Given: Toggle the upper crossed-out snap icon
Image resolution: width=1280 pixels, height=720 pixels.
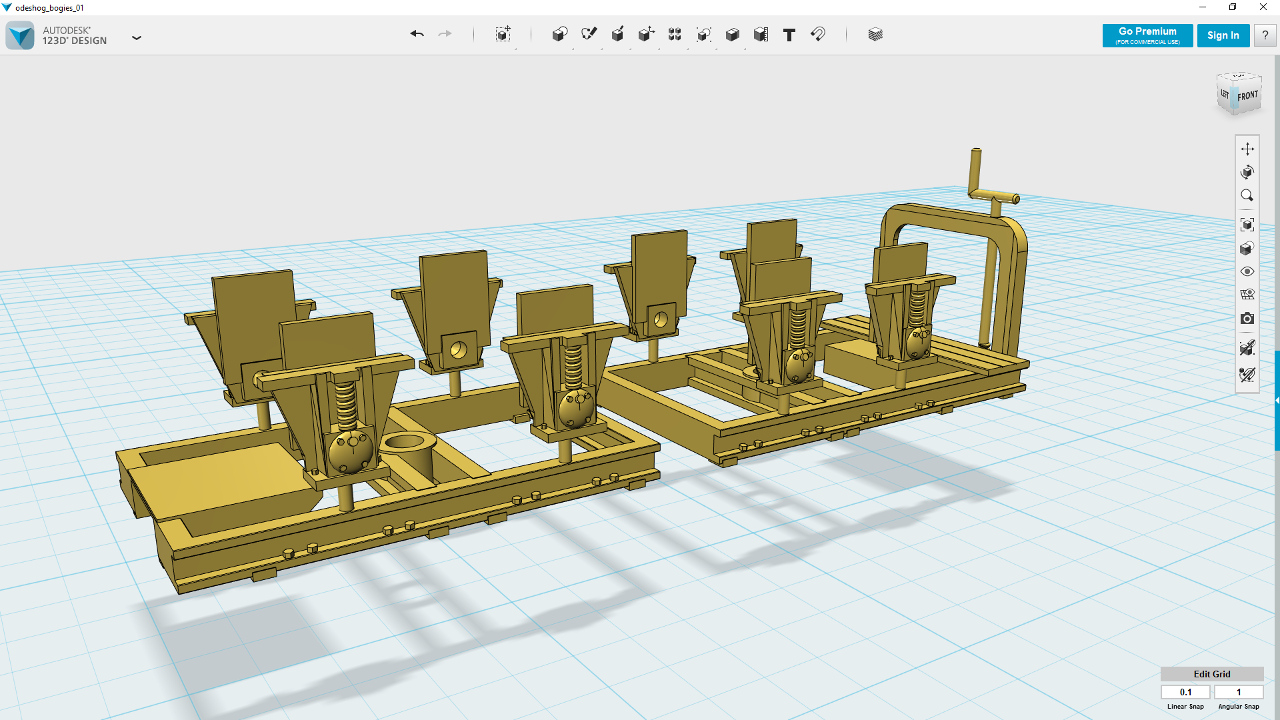Looking at the screenshot, I should (1247, 348).
